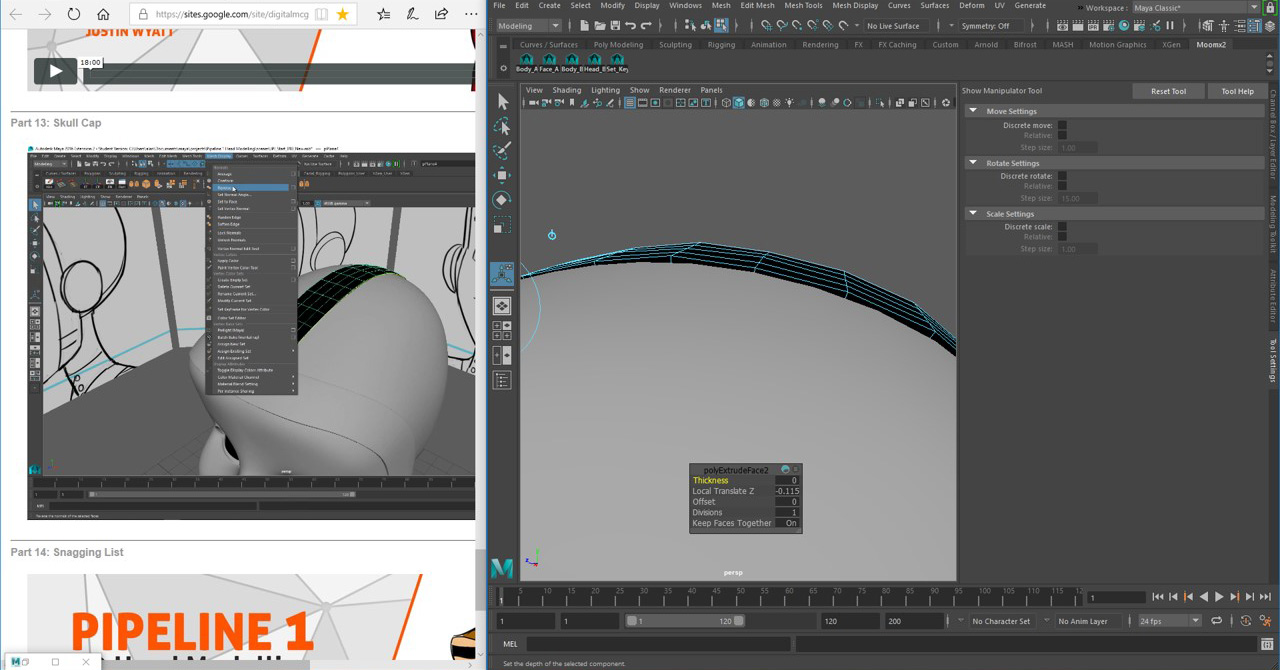
Task: Open the Modeling menu set dropdown
Action: pyautogui.click(x=528, y=26)
